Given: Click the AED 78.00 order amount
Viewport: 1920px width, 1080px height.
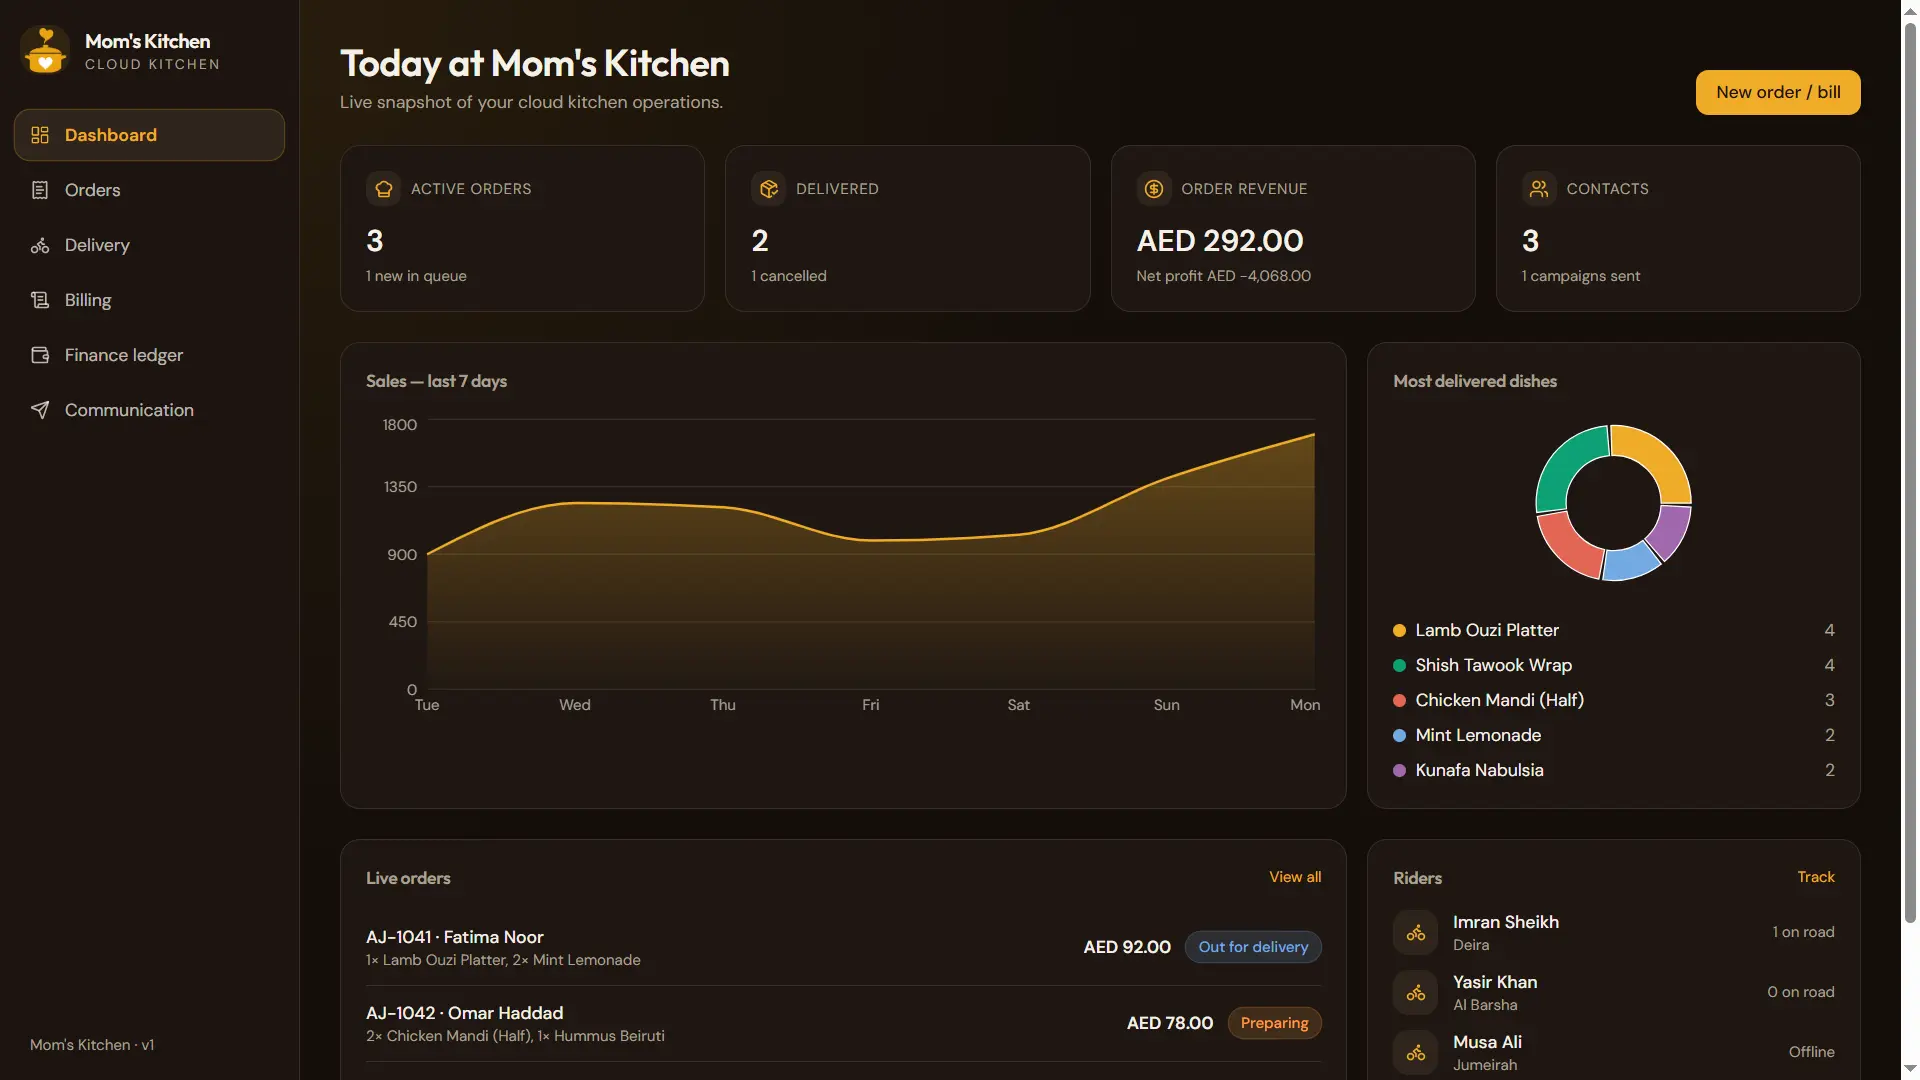Looking at the screenshot, I should pos(1170,1023).
